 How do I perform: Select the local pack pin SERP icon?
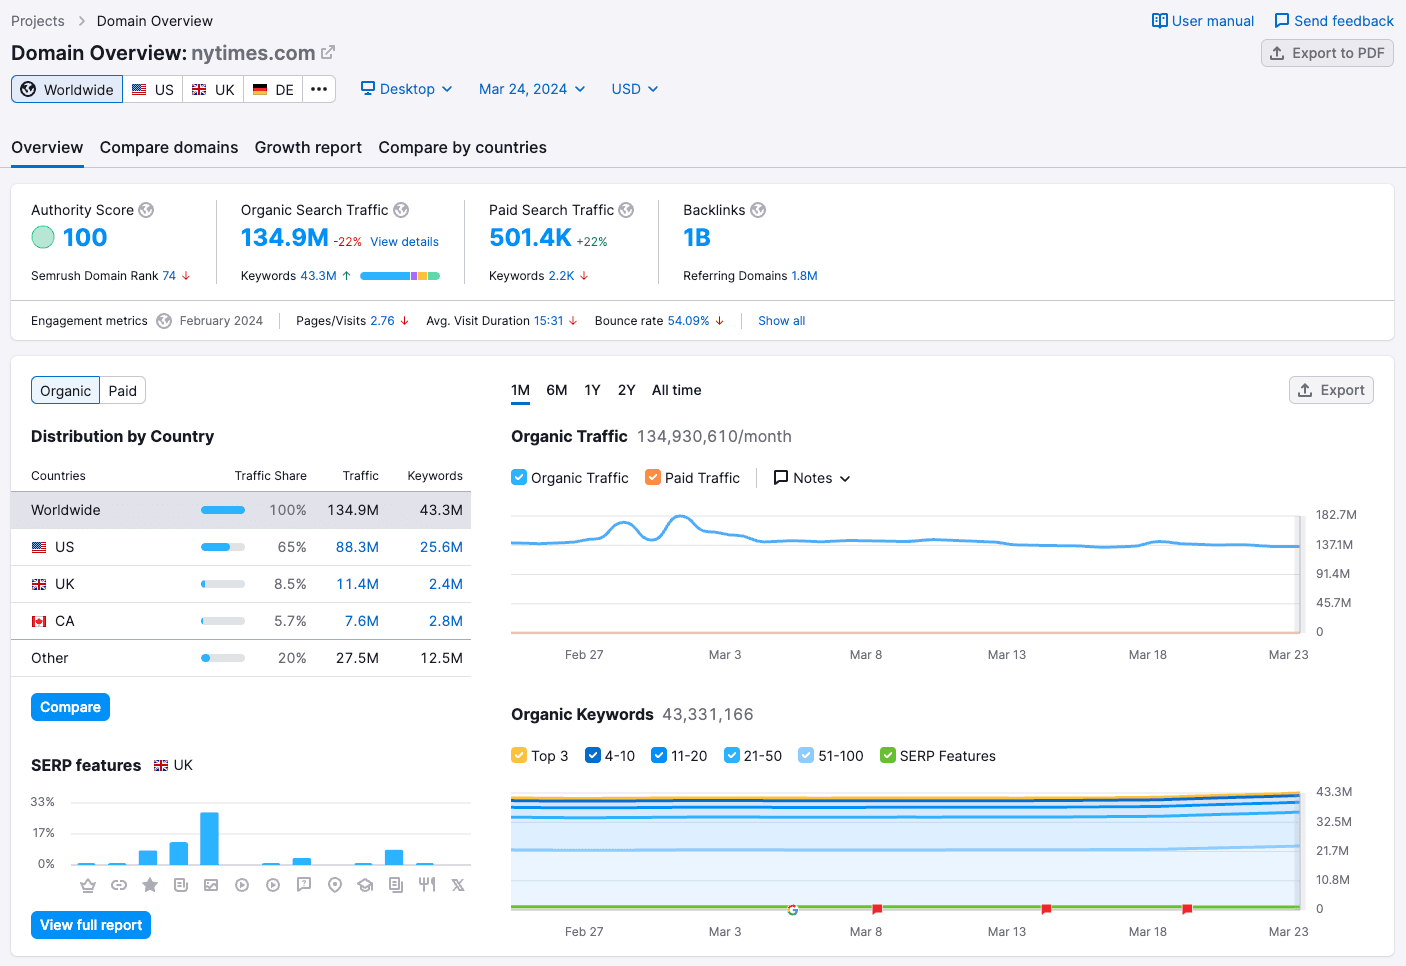click(x=334, y=885)
